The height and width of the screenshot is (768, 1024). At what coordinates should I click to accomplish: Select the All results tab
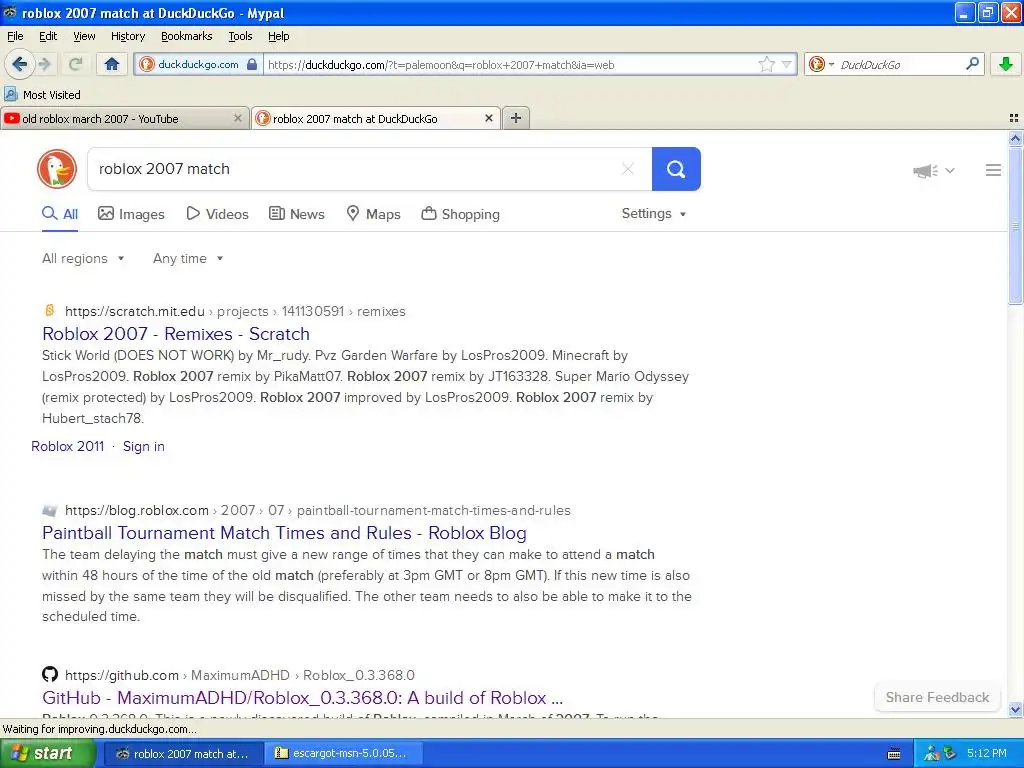[60, 214]
